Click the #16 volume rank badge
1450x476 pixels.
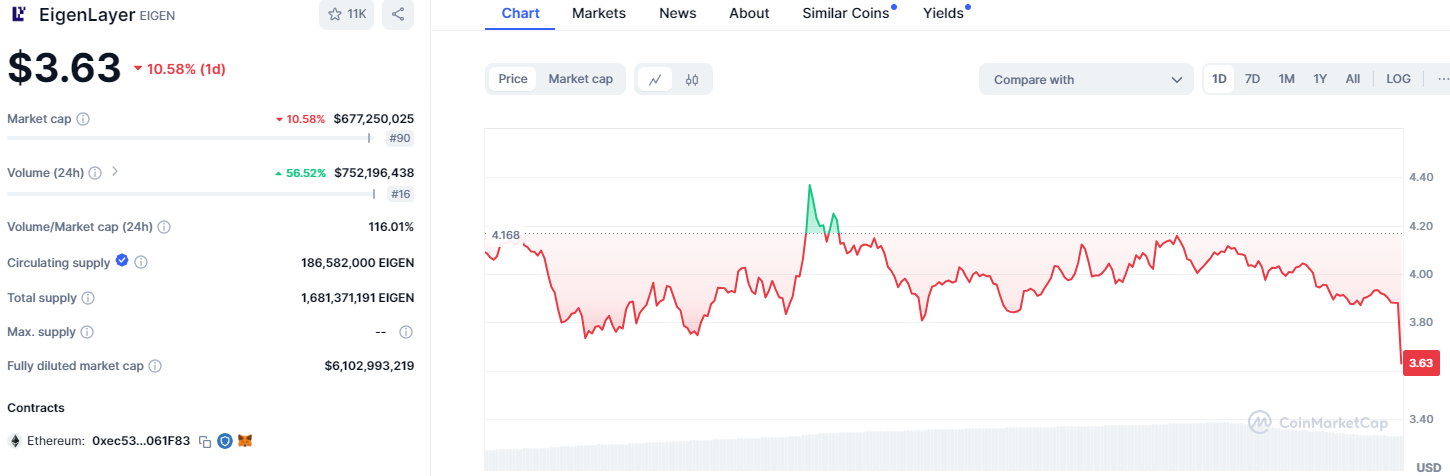400,194
